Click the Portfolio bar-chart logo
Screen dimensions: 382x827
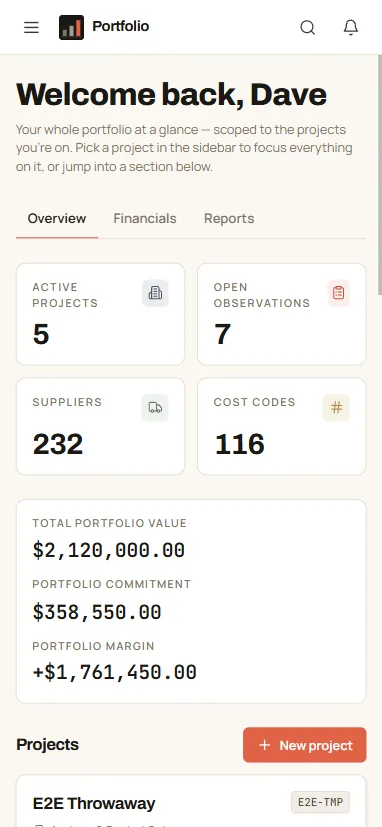pyautogui.click(x=71, y=27)
